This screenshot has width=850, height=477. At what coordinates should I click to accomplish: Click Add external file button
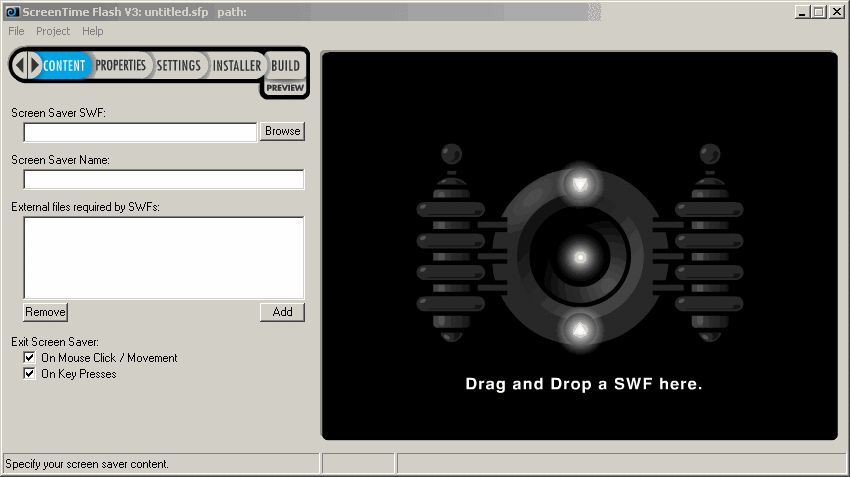pos(282,312)
